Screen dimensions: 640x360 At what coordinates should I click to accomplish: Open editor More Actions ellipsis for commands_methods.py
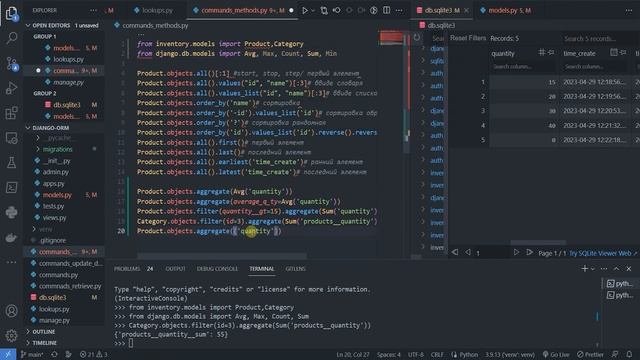[x=399, y=11]
